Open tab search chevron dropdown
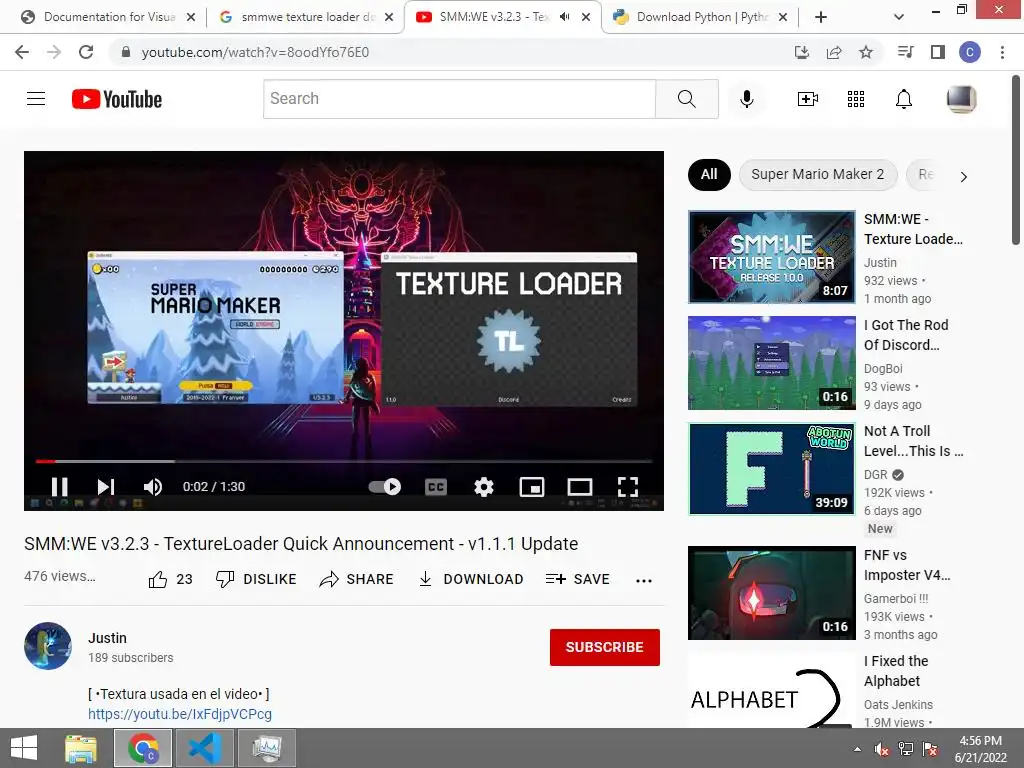The height and width of the screenshot is (768, 1024). 899,17
